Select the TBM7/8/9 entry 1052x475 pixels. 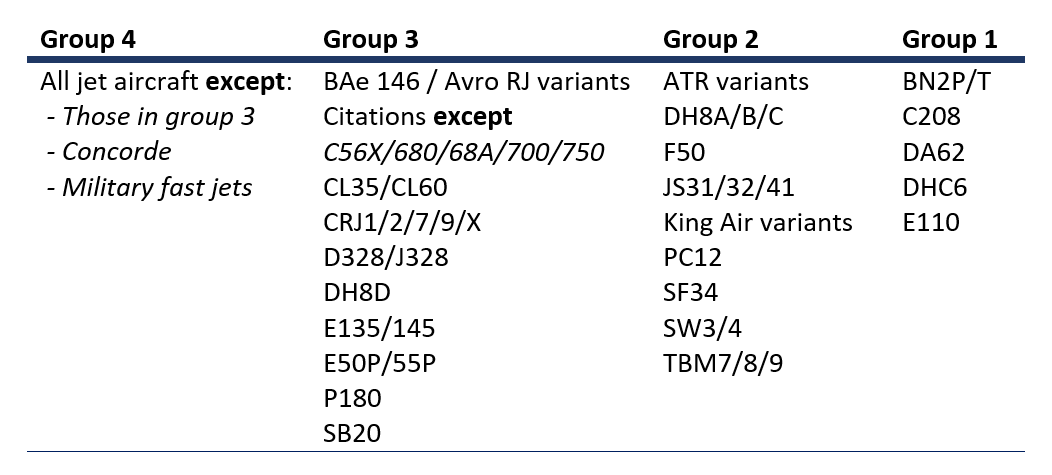tap(723, 363)
